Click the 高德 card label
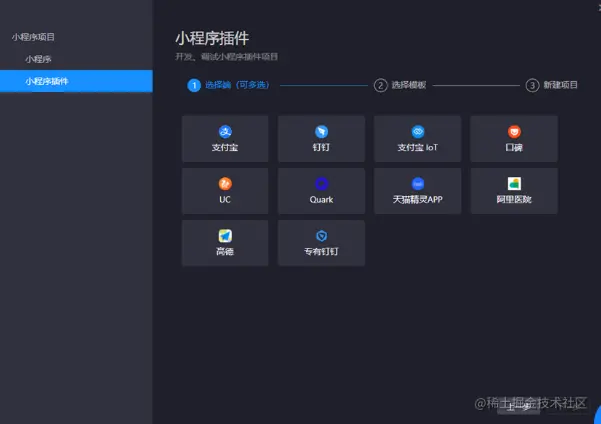 coord(225,252)
